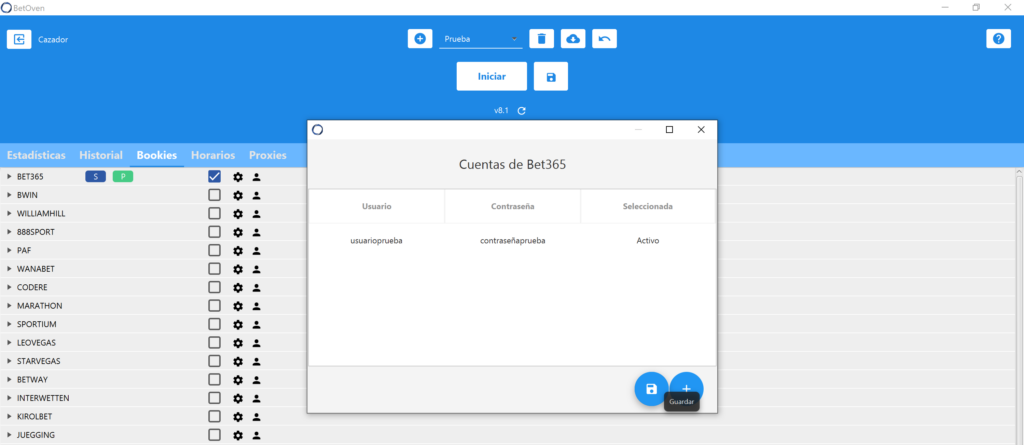Open the Prueba profile dropdown
This screenshot has height=445, width=1024.
coord(481,39)
